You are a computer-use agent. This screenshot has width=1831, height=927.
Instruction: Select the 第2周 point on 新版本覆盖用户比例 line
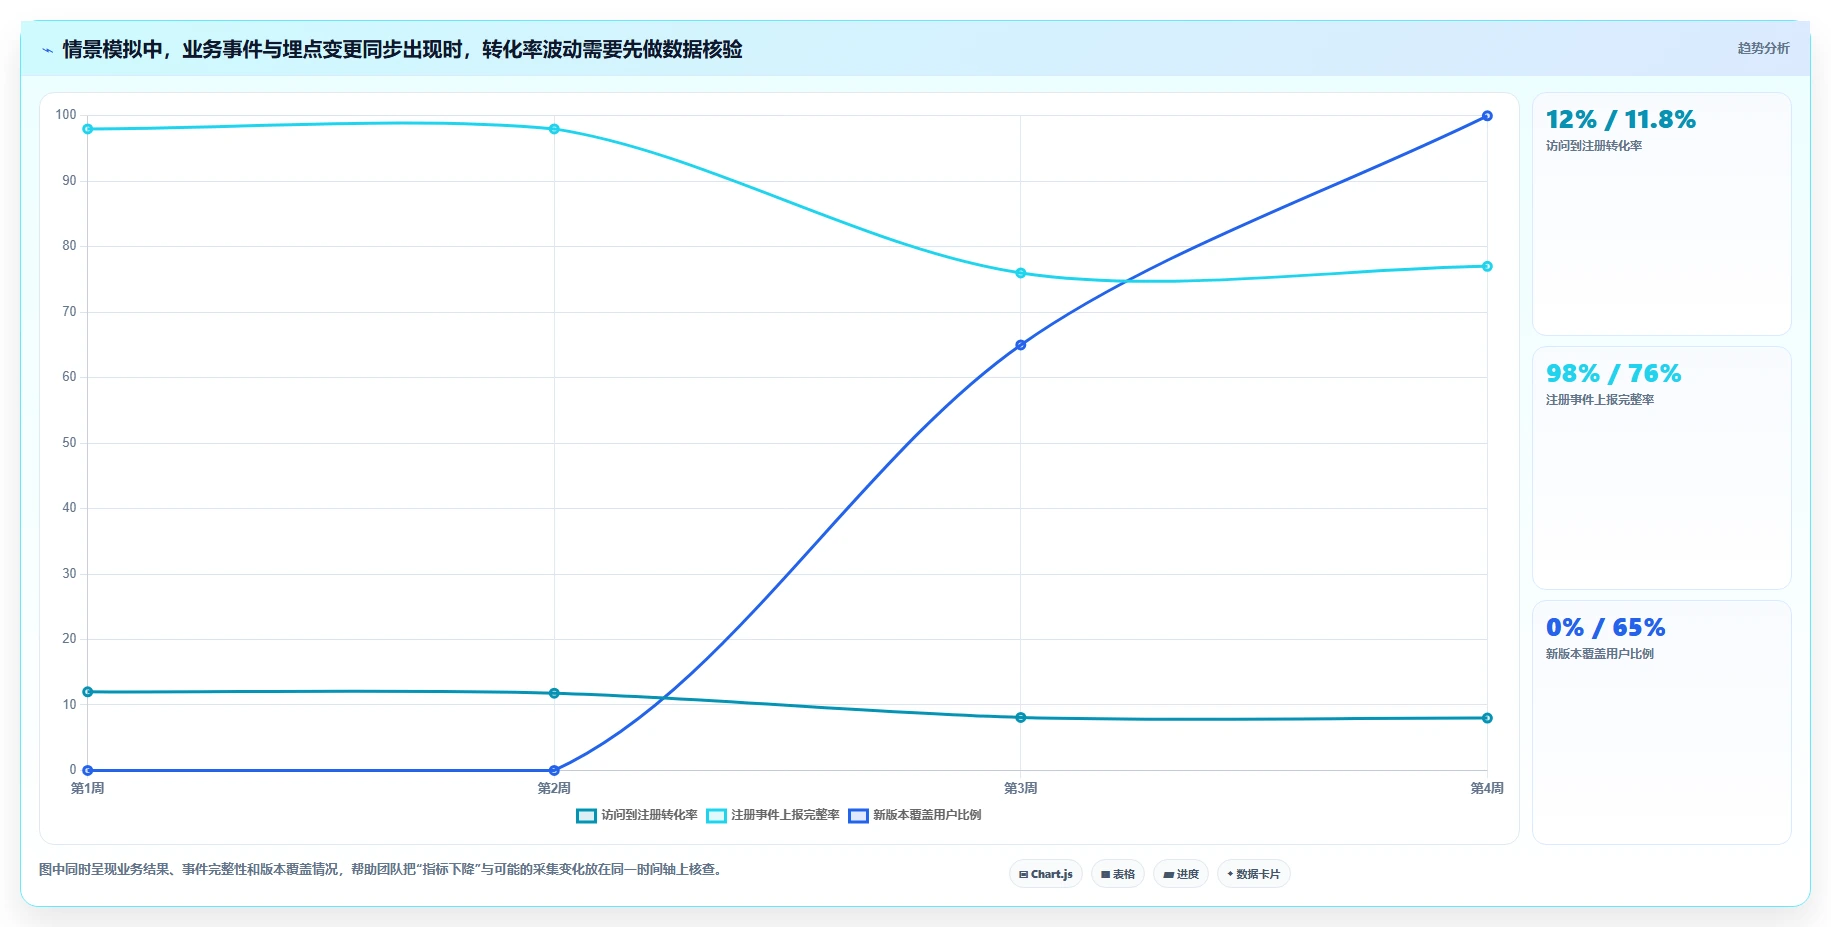(x=554, y=770)
